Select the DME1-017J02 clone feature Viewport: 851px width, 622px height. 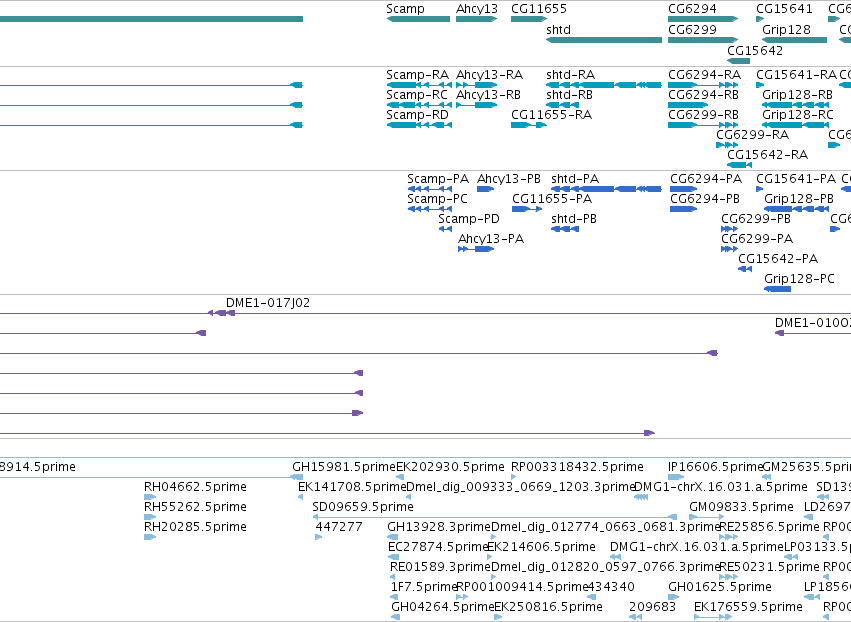(x=221, y=313)
